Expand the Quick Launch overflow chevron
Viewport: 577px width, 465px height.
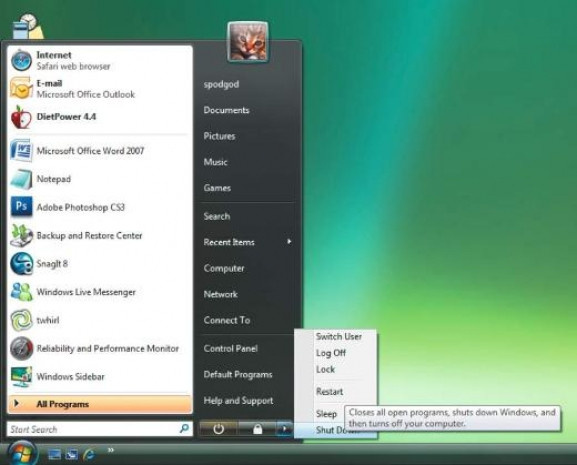click(111, 450)
